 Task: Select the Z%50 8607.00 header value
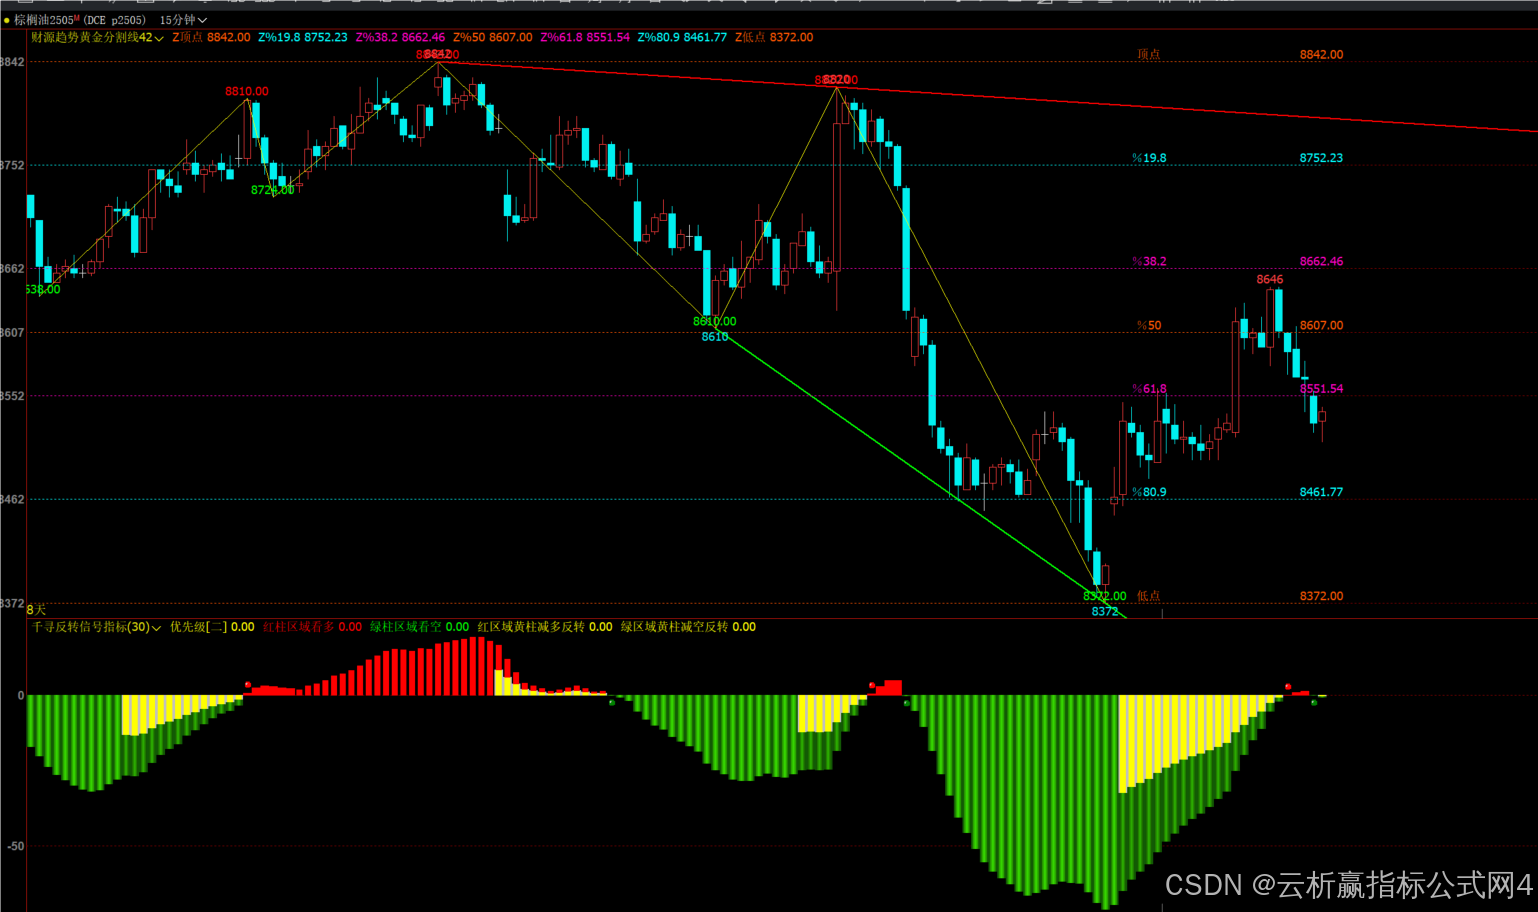coord(493,37)
